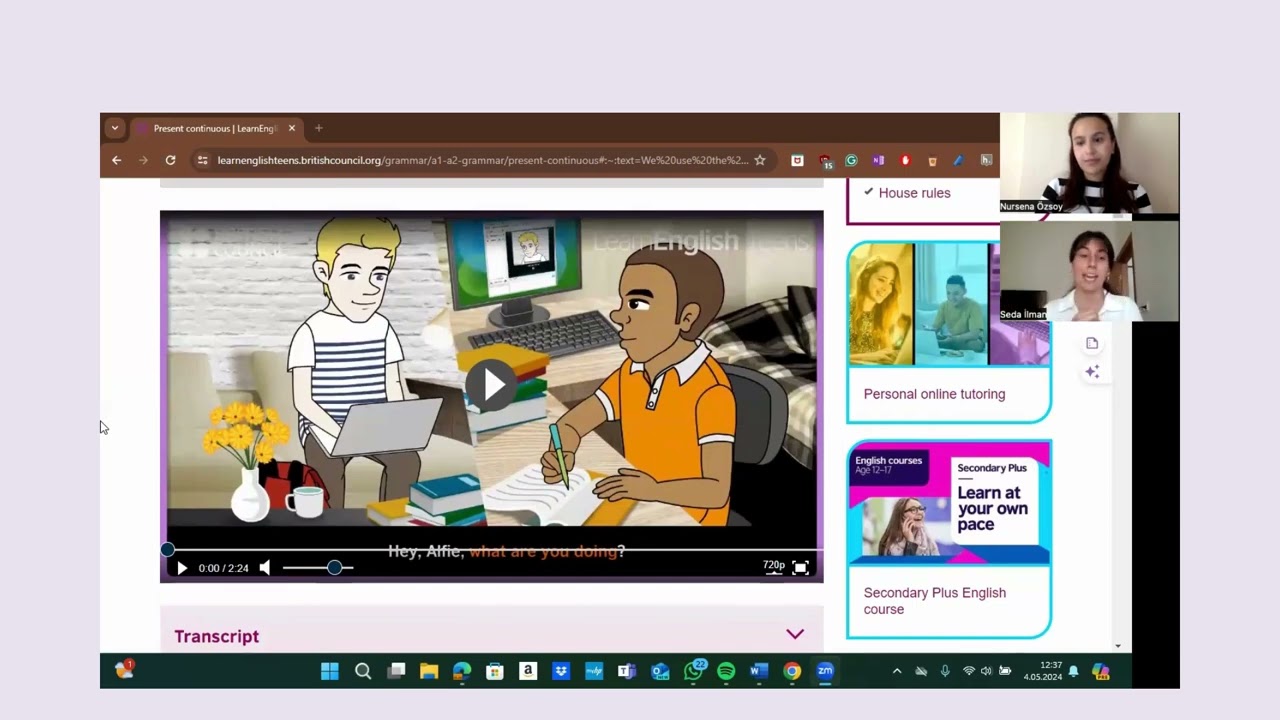
Task: Switch to Zoom on the taskbar
Action: click(x=825, y=671)
